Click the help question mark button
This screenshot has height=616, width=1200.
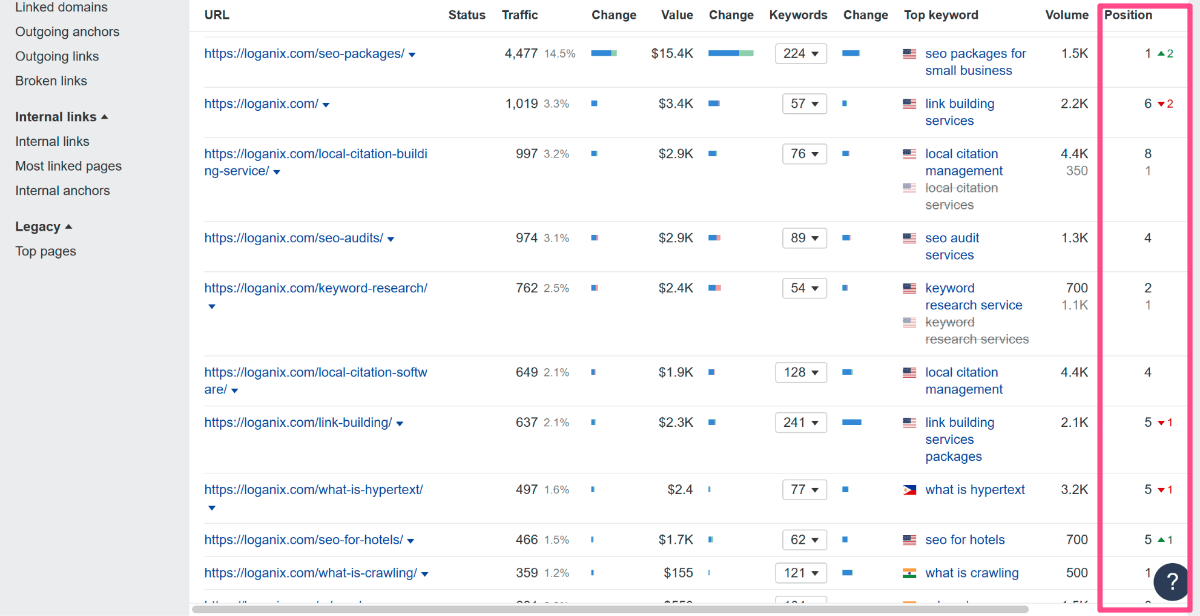pyautogui.click(x=1172, y=581)
